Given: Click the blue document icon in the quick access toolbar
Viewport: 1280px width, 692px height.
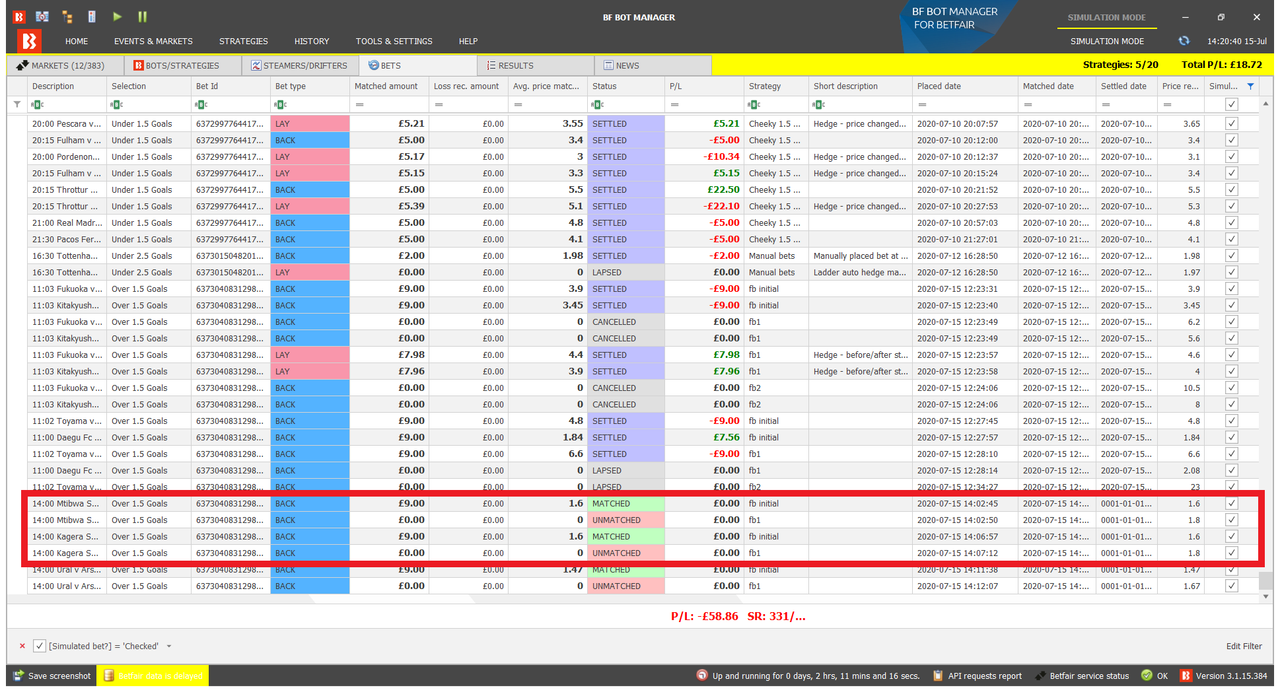Looking at the screenshot, I should 92,17.
